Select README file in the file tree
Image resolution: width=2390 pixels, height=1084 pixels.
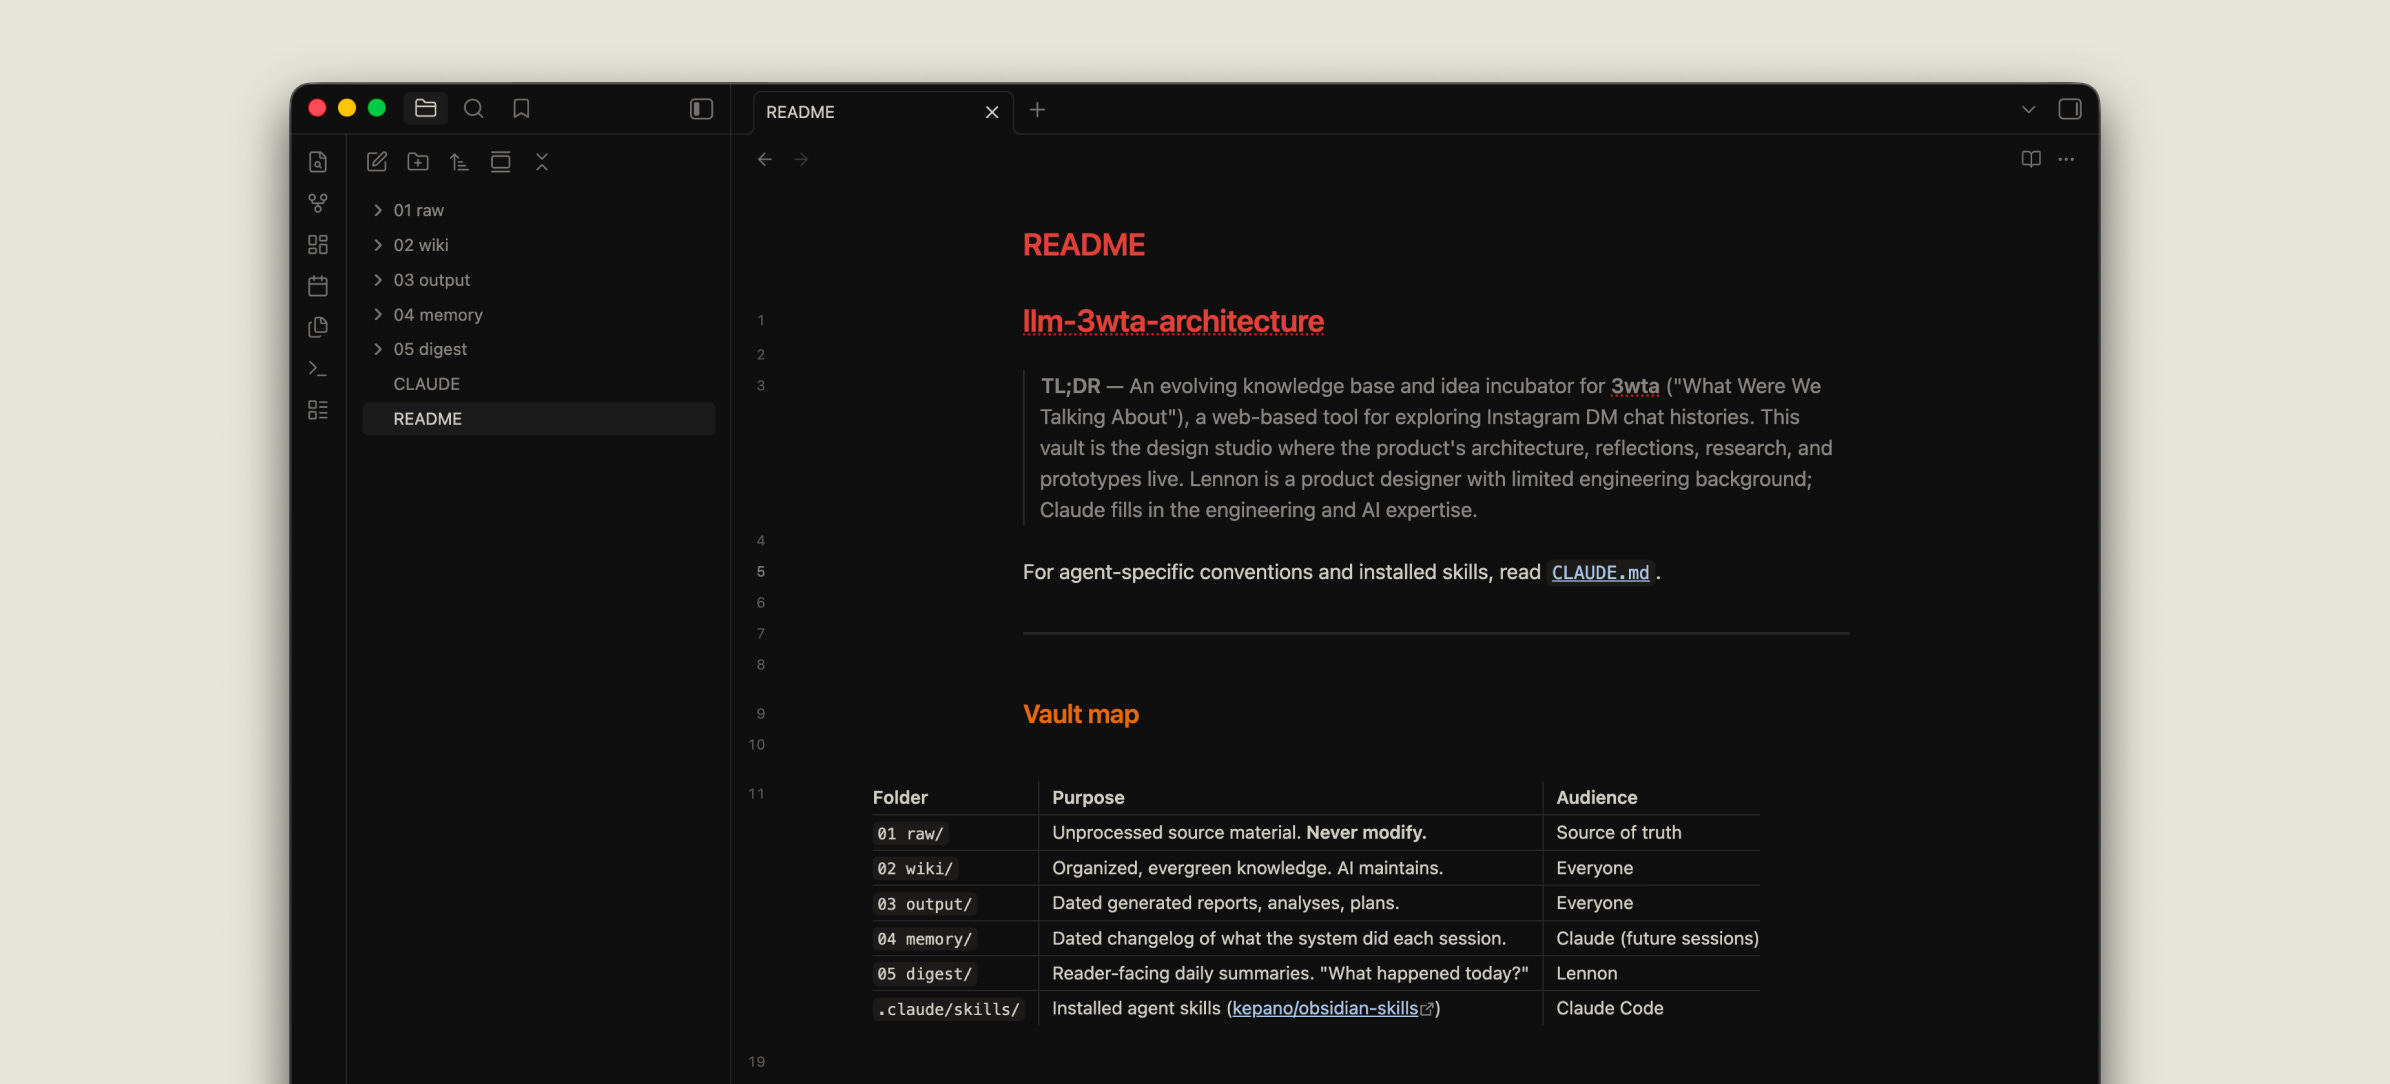(538, 419)
